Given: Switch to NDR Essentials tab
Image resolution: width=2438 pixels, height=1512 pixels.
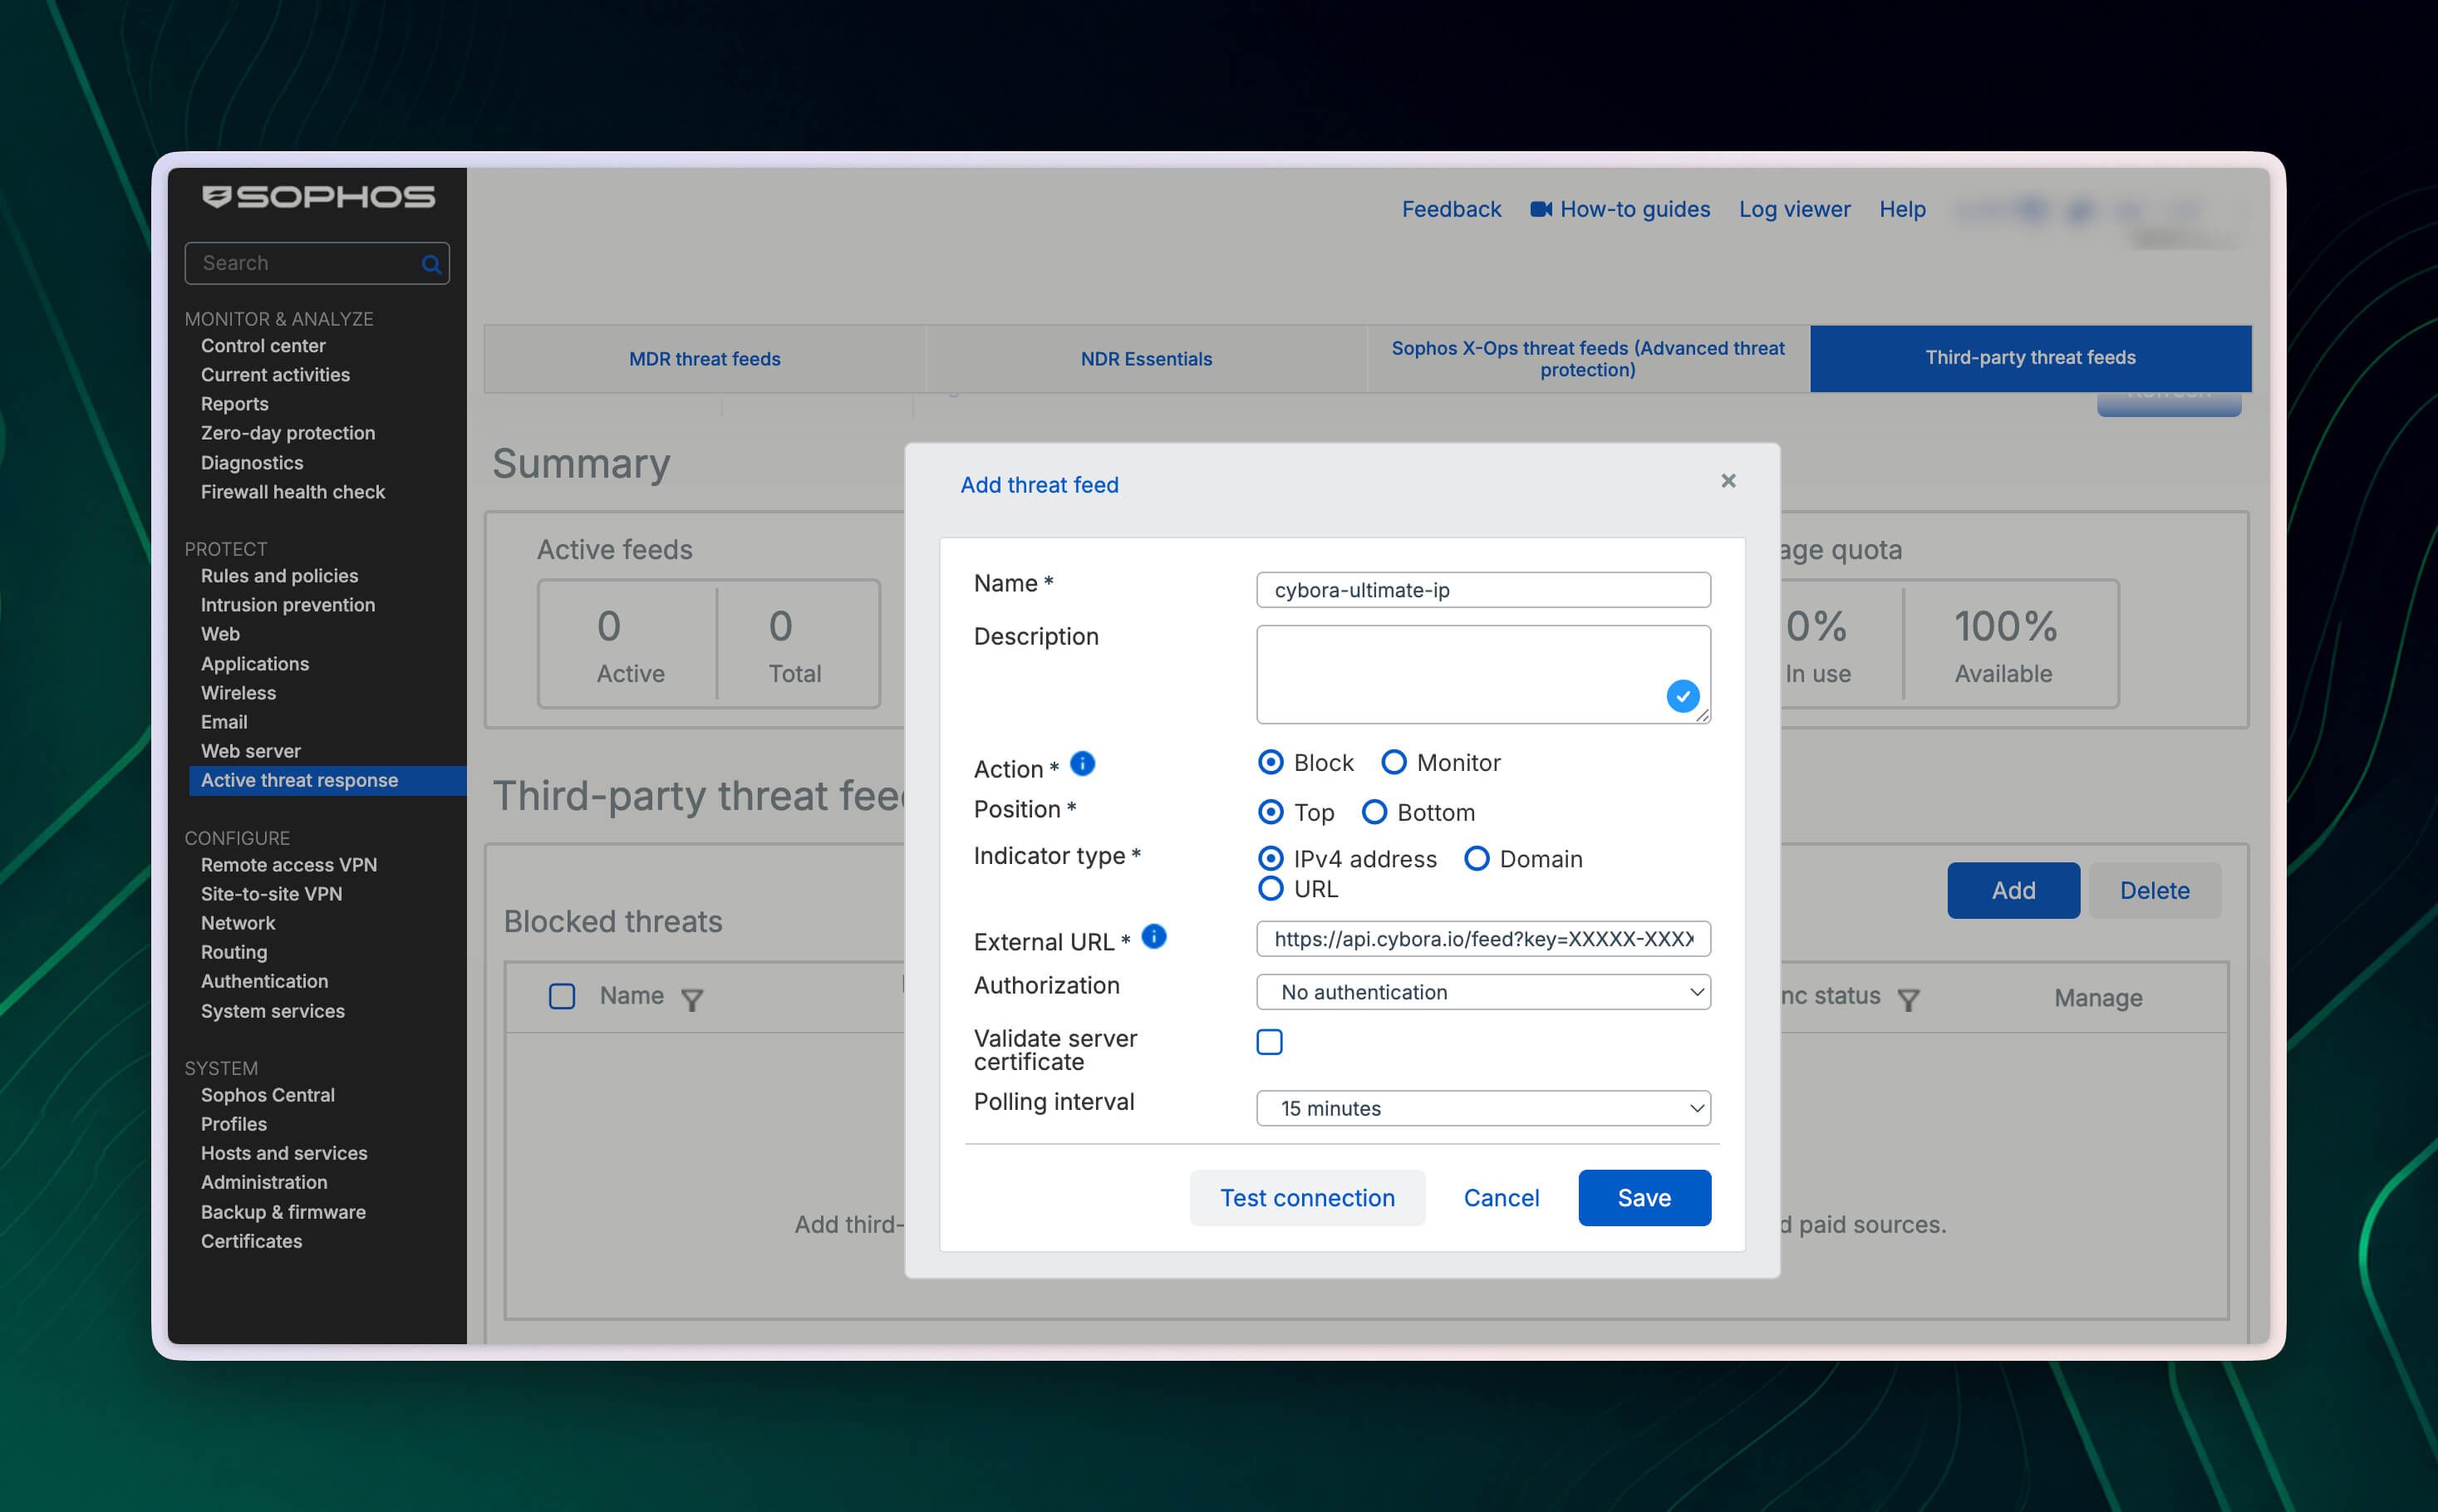Looking at the screenshot, I should pyautogui.click(x=1146, y=359).
